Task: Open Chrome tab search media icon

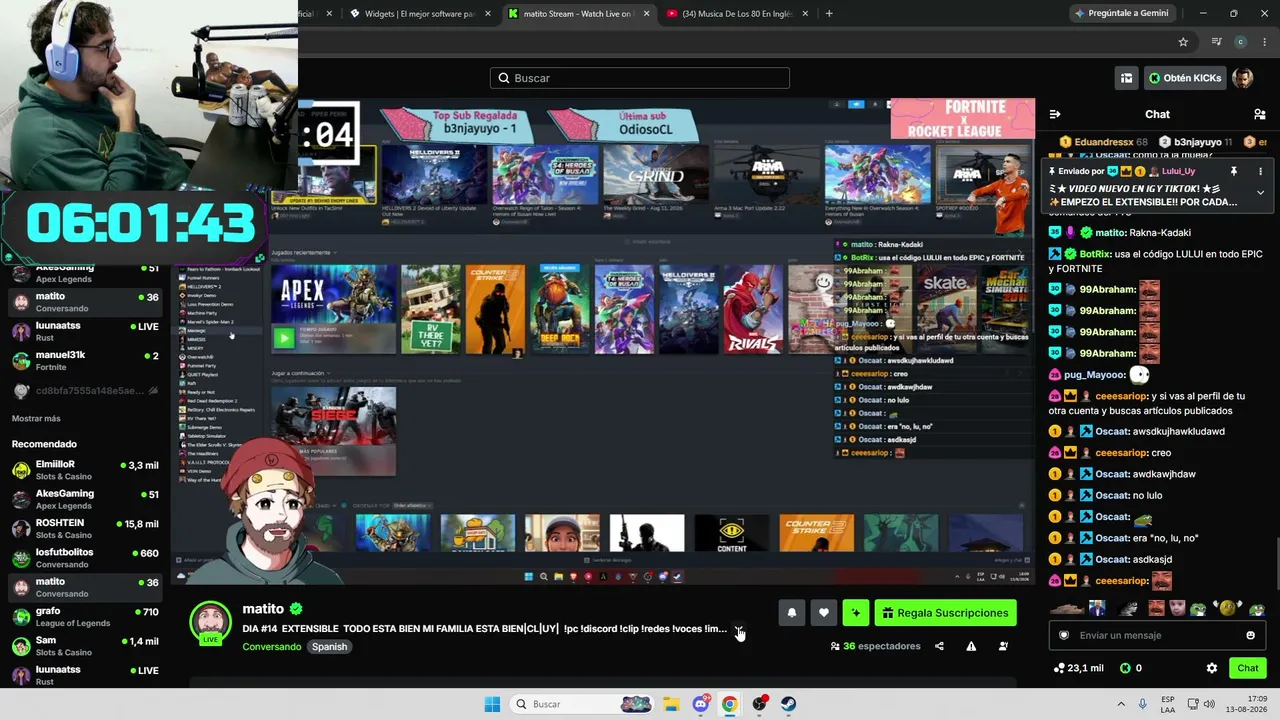Action: (x=1216, y=42)
